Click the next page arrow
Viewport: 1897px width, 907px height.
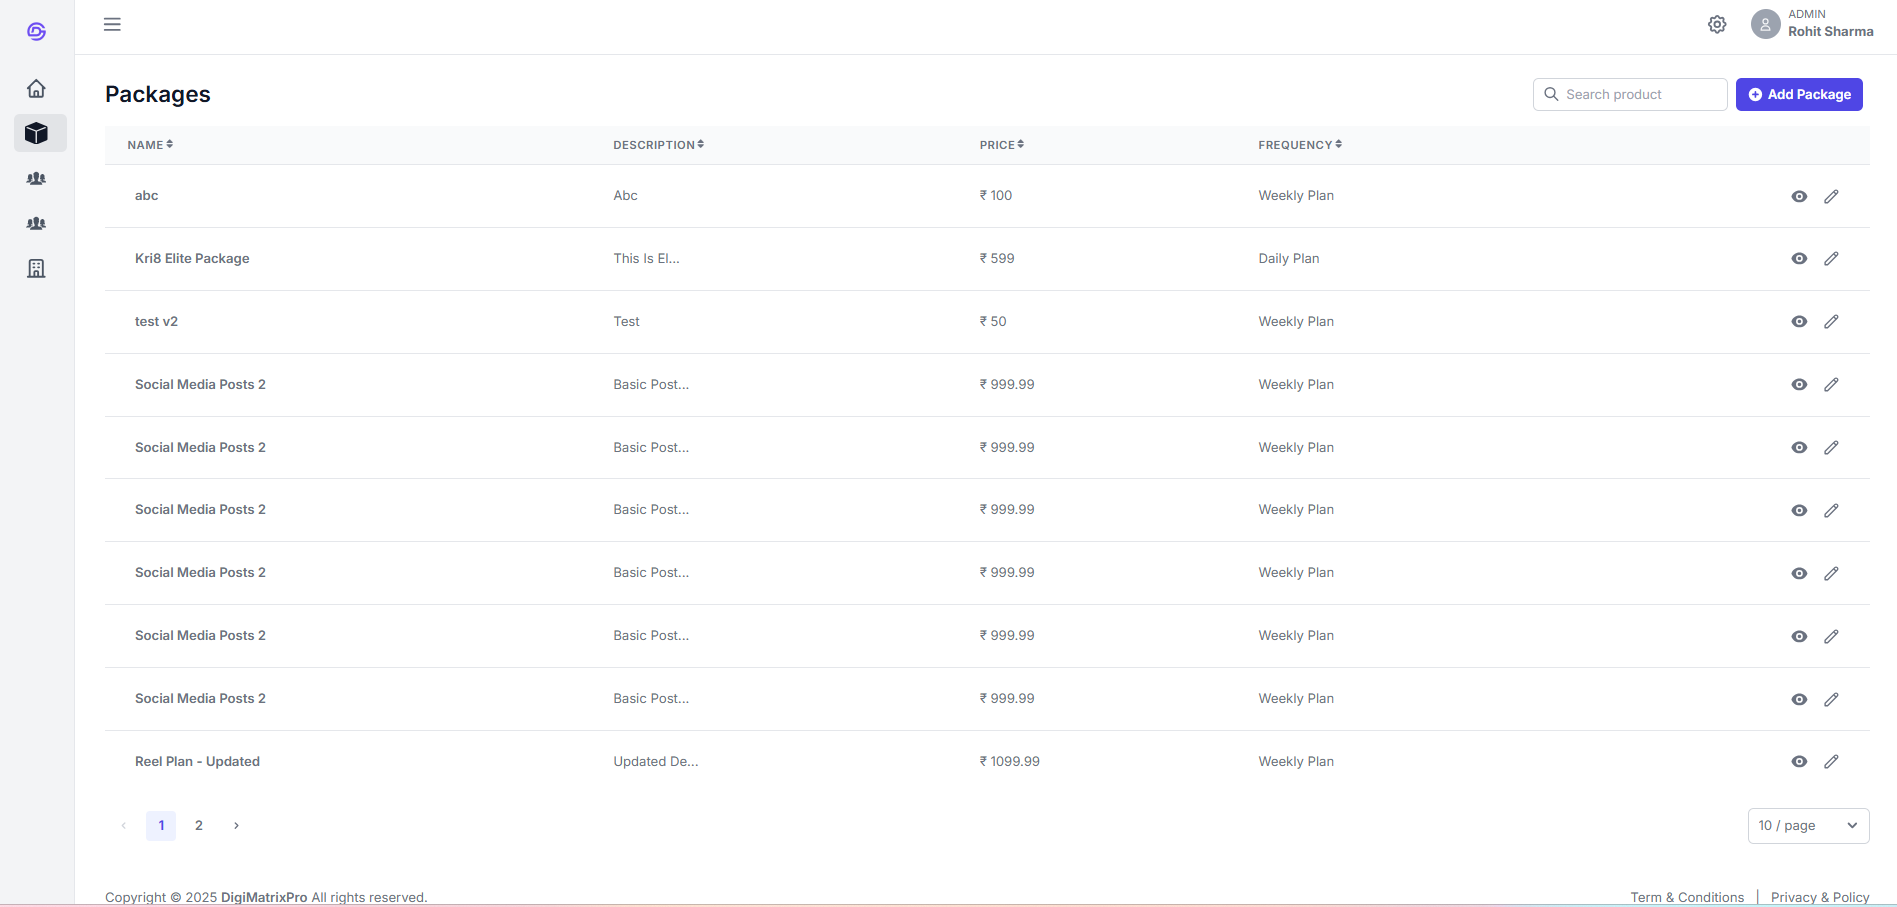click(236, 826)
